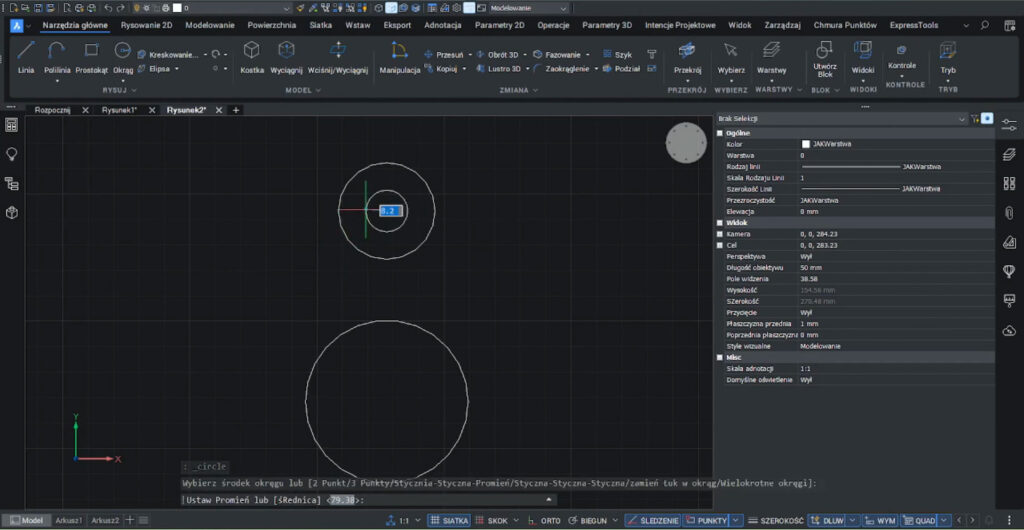Toggle WYM dynamic dimensions
This screenshot has width=1024, height=530.
click(880, 520)
